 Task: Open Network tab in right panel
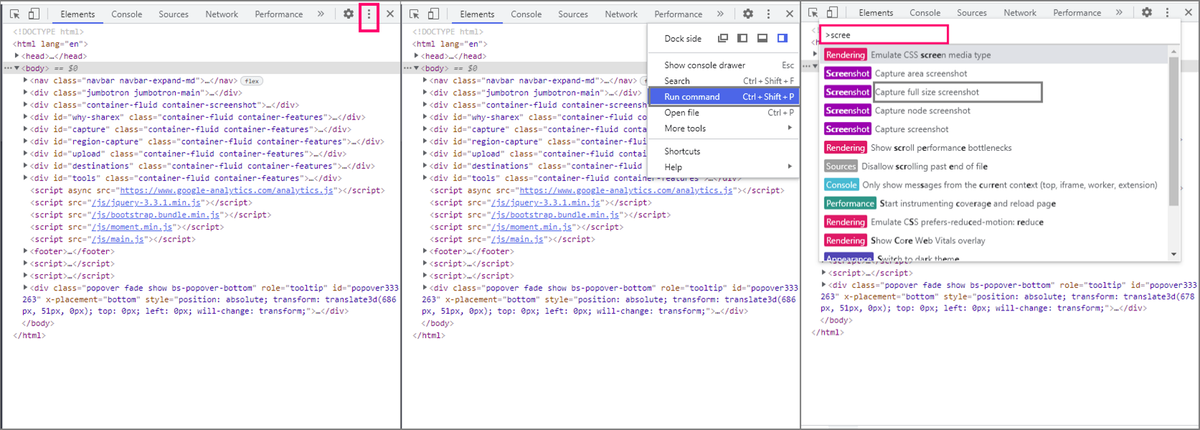tap(1020, 13)
